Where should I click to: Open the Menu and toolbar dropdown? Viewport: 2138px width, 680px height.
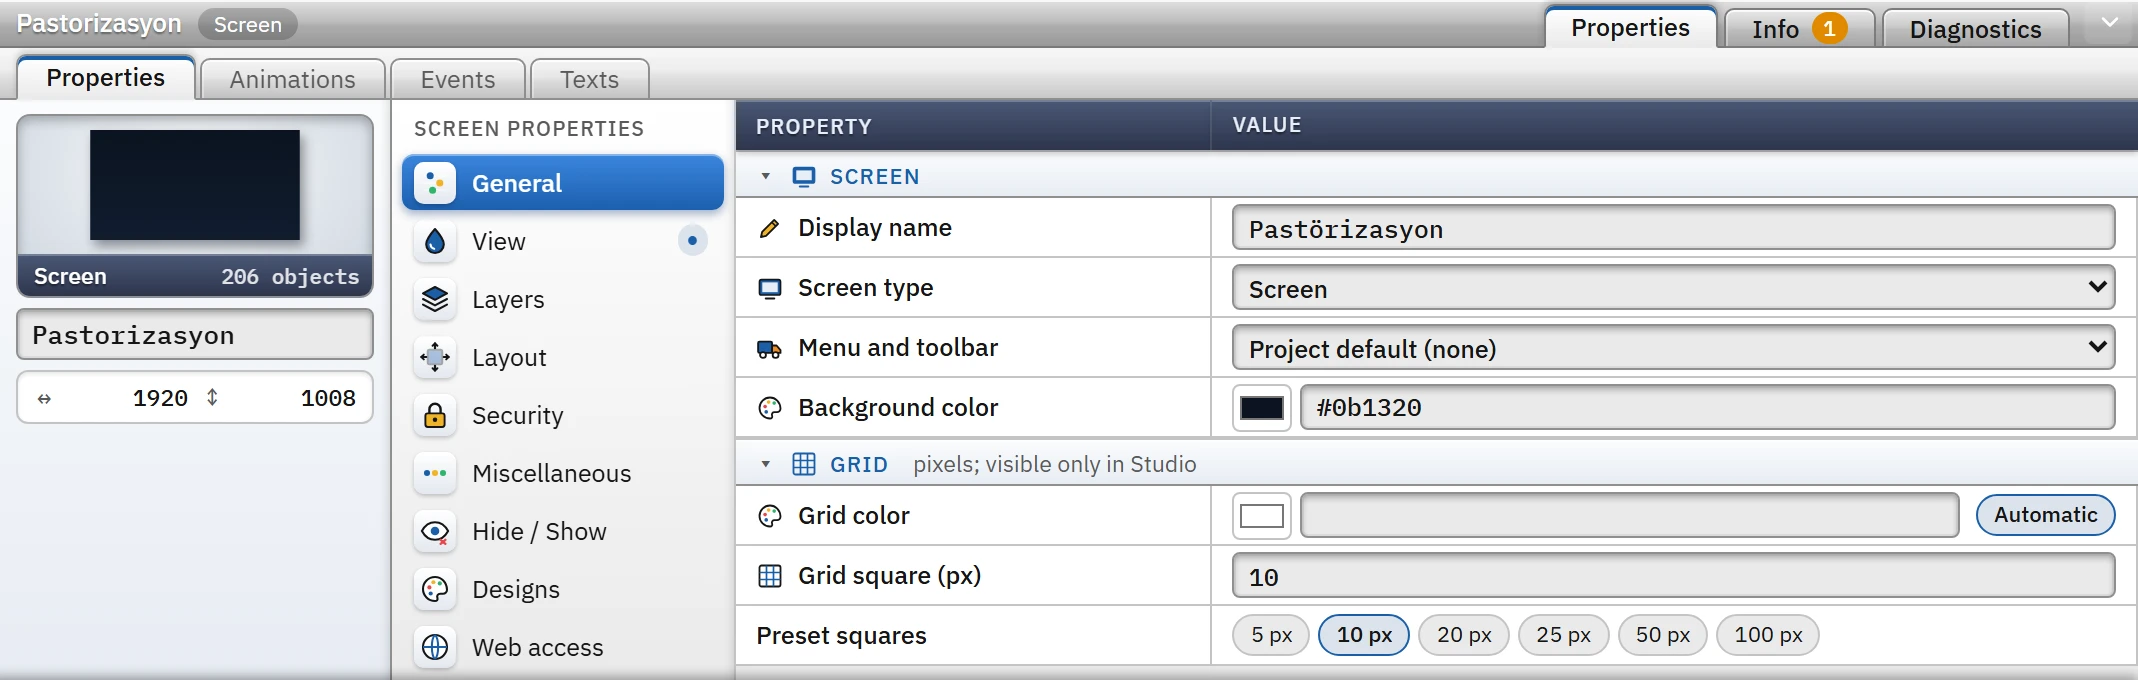pos(1673,348)
